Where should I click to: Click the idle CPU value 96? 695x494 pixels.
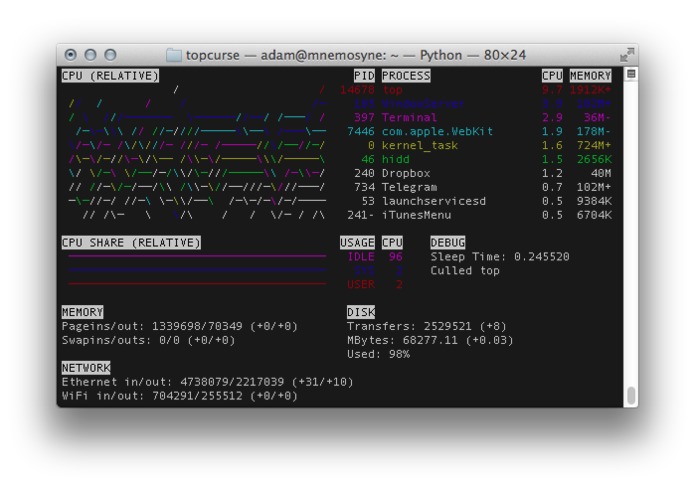pos(395,257)
